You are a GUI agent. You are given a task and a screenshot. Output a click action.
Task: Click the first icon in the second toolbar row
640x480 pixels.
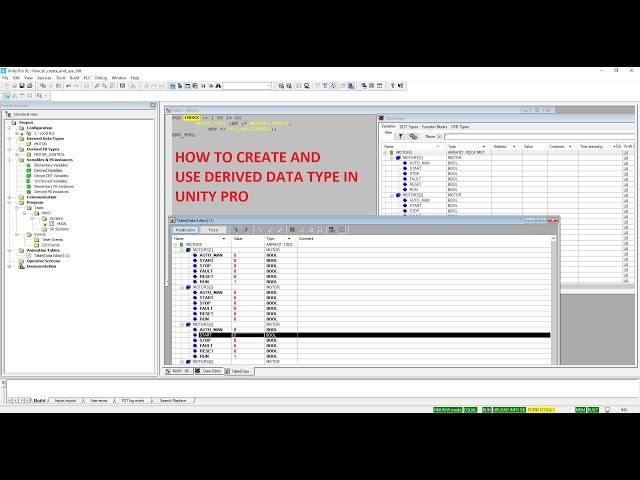(7, 96)
